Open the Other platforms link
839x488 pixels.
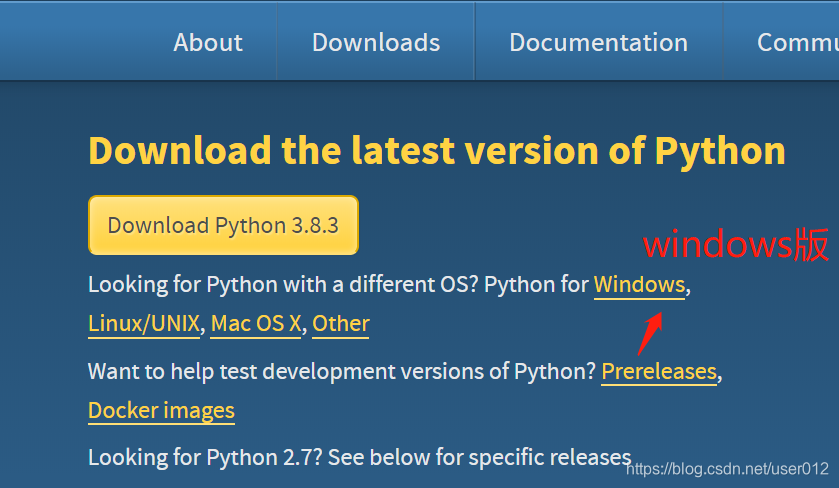[x=341, y=324]
